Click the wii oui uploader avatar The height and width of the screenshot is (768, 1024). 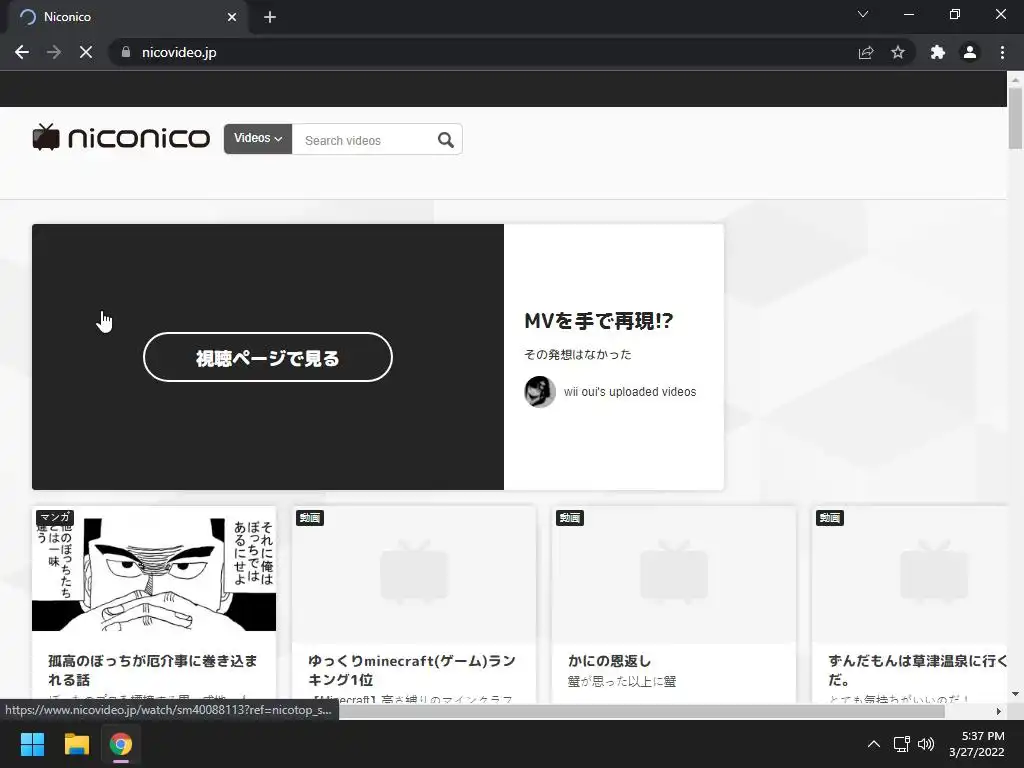(x=540, y=392)
